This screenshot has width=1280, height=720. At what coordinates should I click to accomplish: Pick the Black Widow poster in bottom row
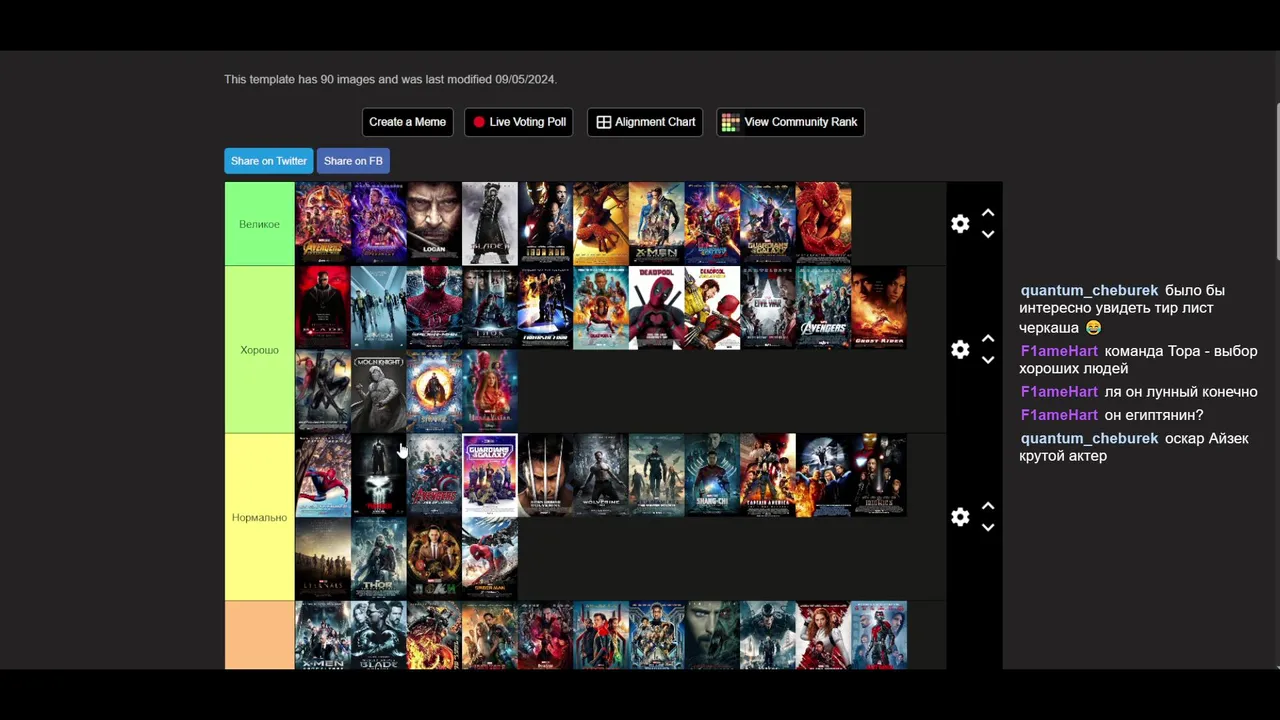[x=823, y=635]
